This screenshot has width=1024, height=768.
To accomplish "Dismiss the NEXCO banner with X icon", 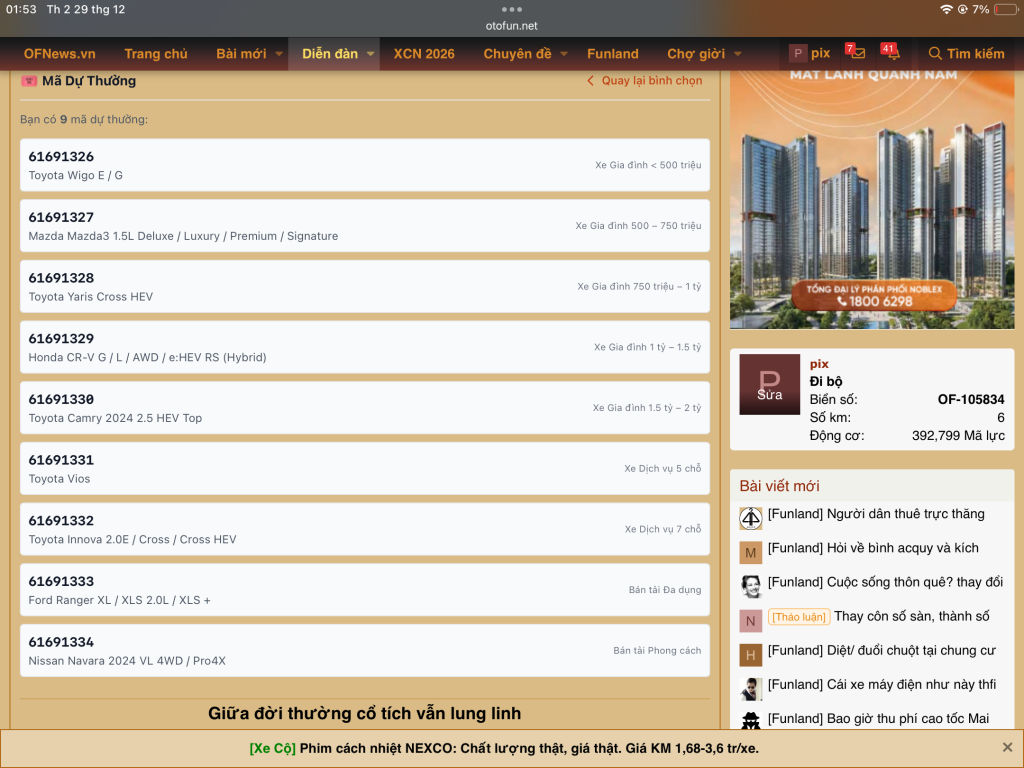I will tap(1007, 747).
